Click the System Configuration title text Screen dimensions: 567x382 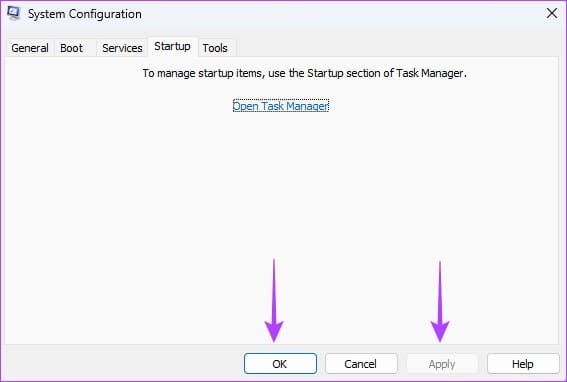(85, 14)
